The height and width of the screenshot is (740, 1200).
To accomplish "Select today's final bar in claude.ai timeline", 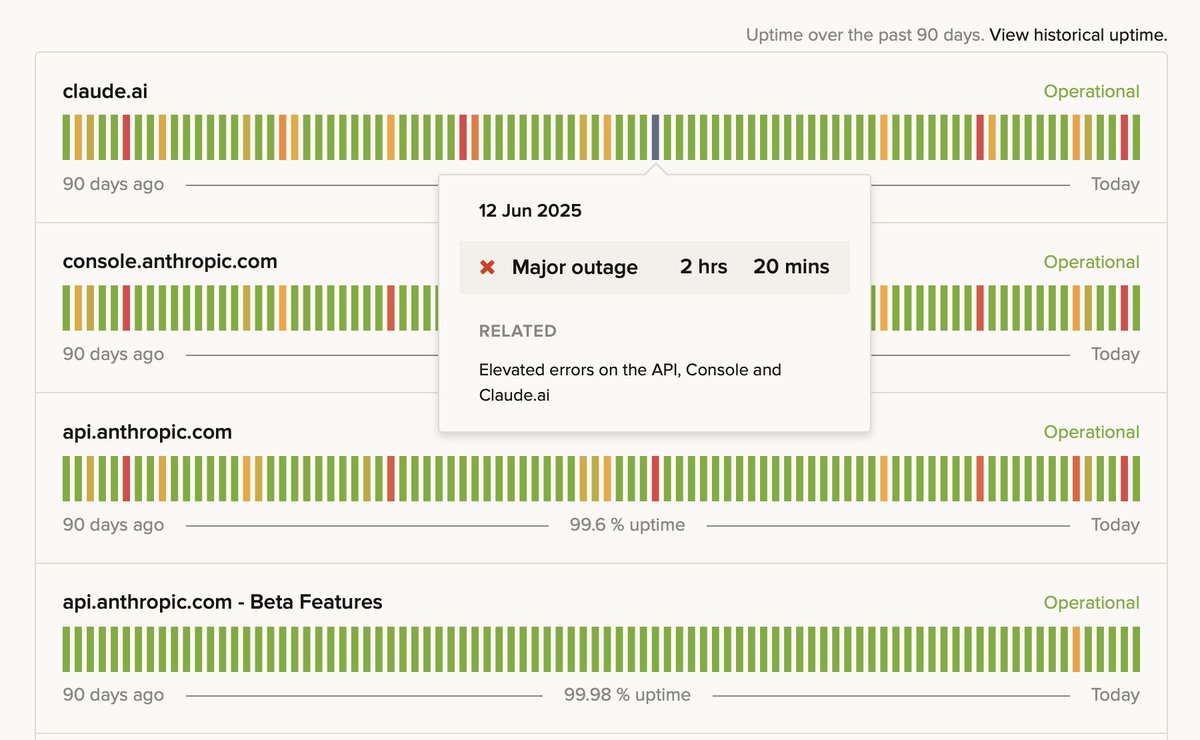I will point(1136,137).
